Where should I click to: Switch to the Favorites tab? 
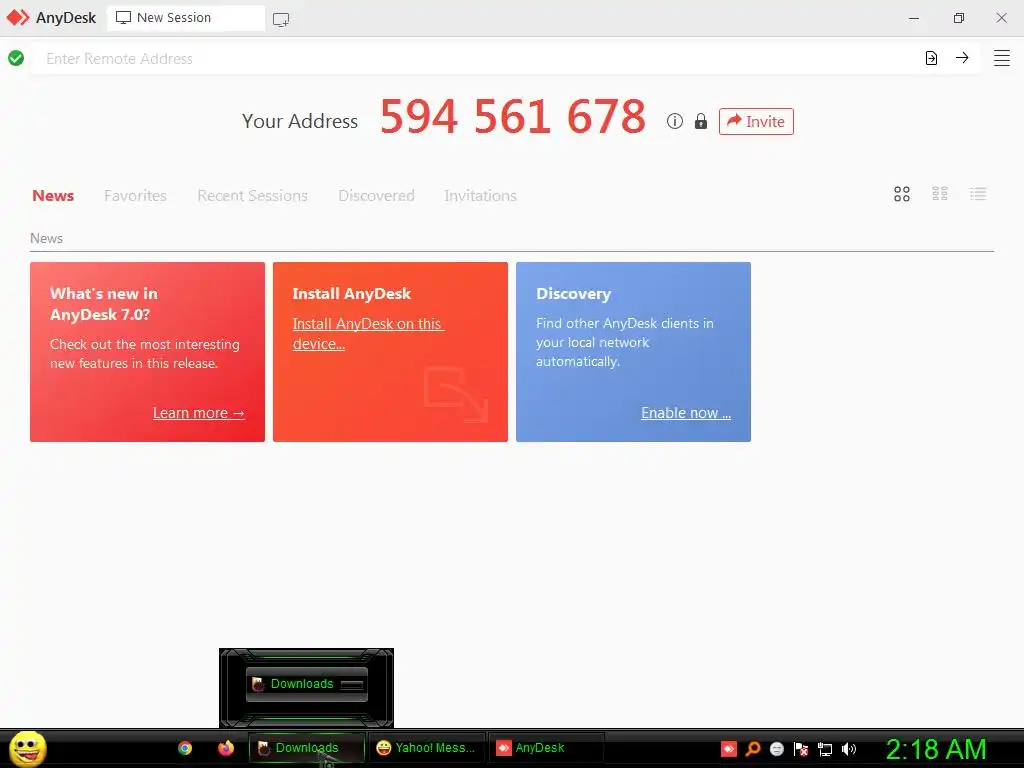(135, 195)
